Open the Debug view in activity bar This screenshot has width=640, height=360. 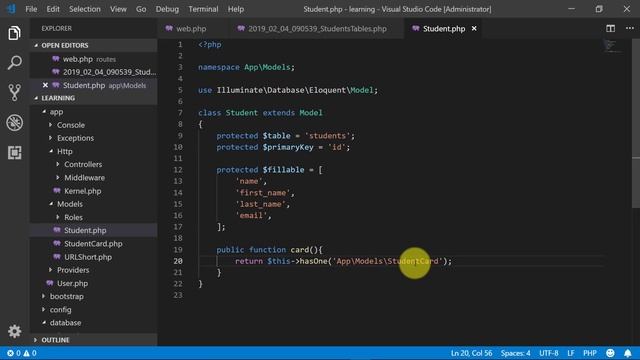tap(14, 122)
